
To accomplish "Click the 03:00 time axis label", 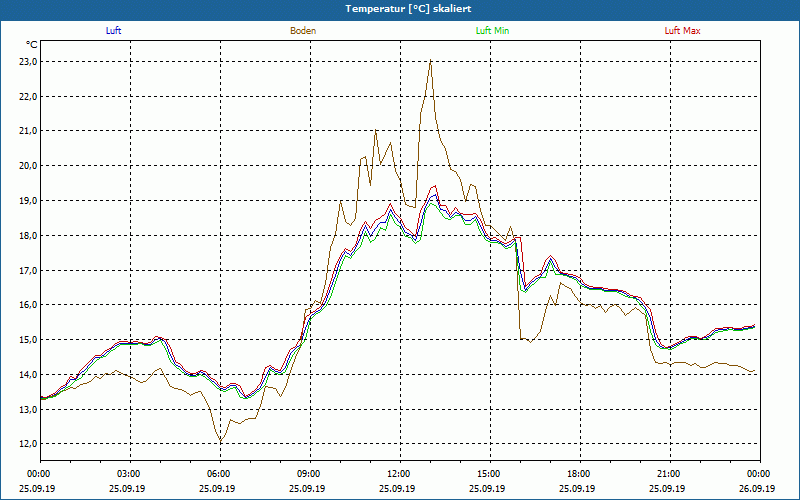I will coord(127,474).
